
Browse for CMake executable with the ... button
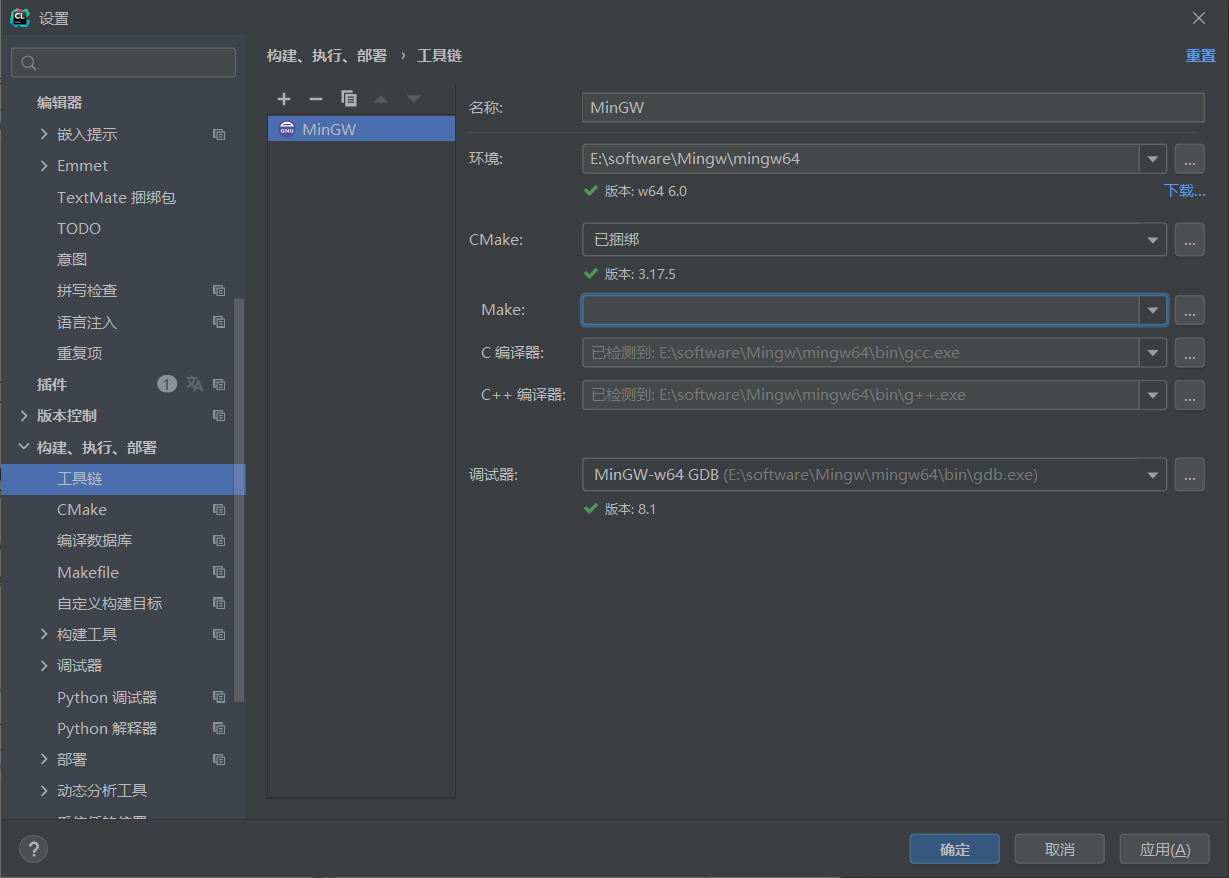point(1189,240)
